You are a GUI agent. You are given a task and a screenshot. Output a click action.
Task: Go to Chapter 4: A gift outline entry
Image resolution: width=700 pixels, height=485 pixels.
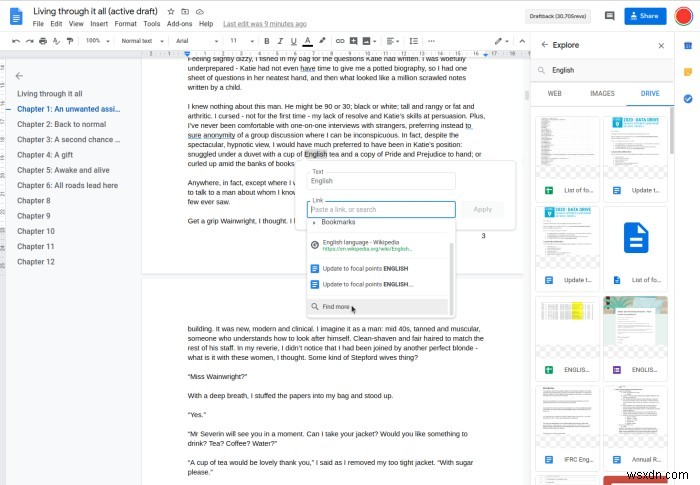(45, 155)
